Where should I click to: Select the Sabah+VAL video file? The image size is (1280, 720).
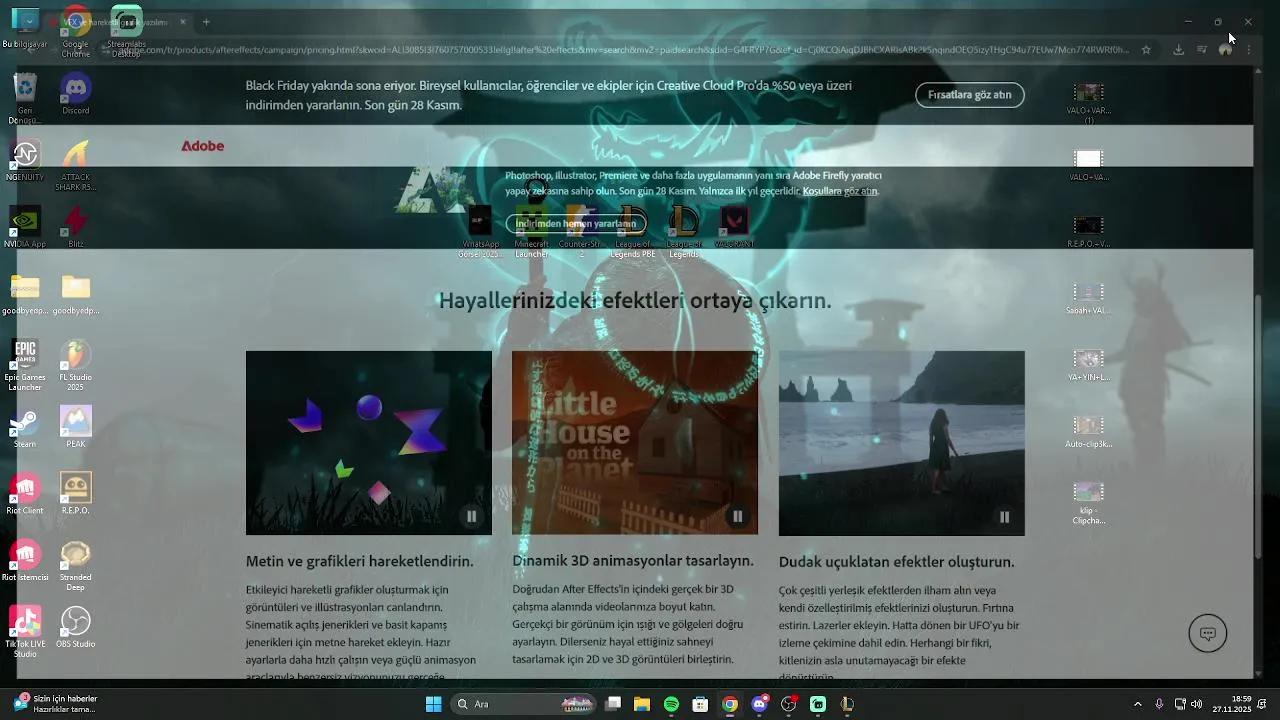pyautogui.click(x=1088, y=298)
